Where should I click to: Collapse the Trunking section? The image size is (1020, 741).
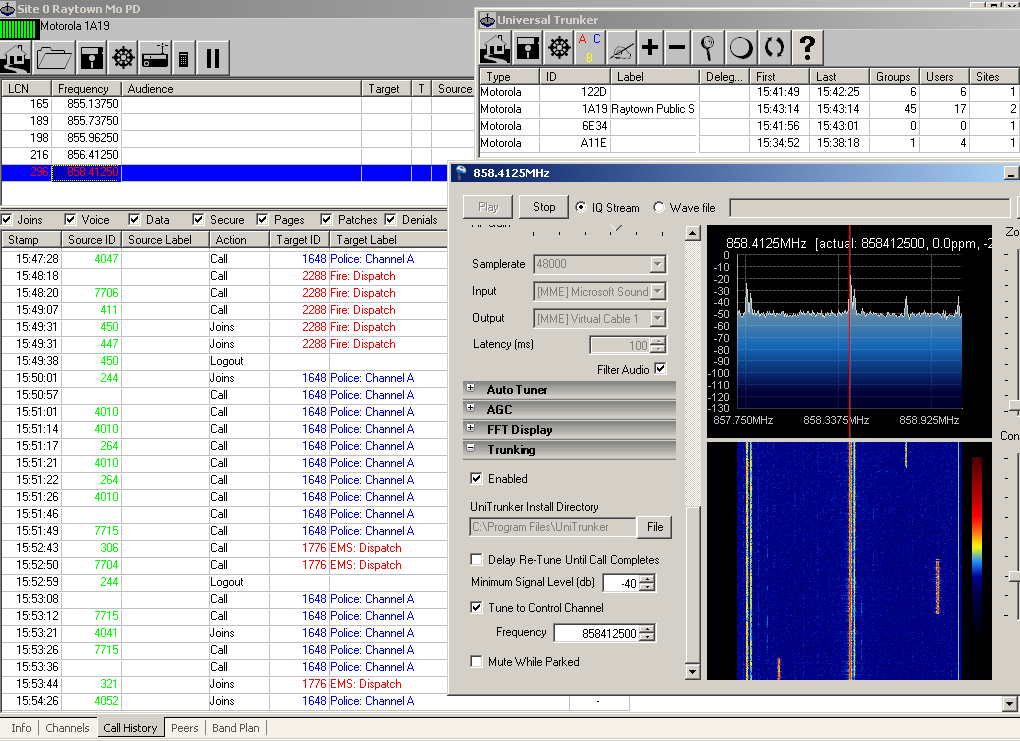pos(470,448)
